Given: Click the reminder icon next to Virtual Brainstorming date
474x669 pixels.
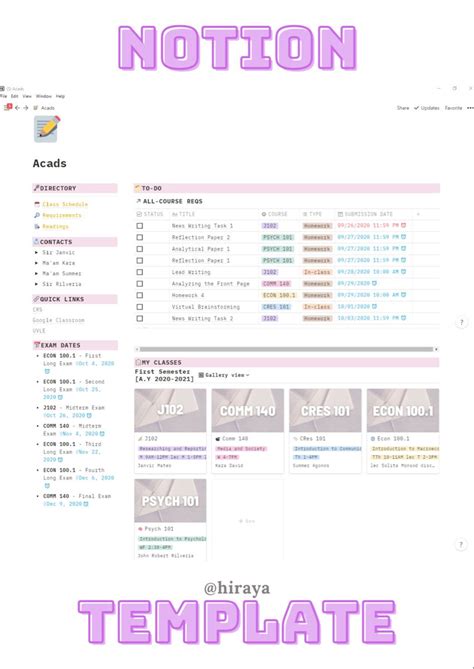Looking at the screenshot, I should [374, 306].
